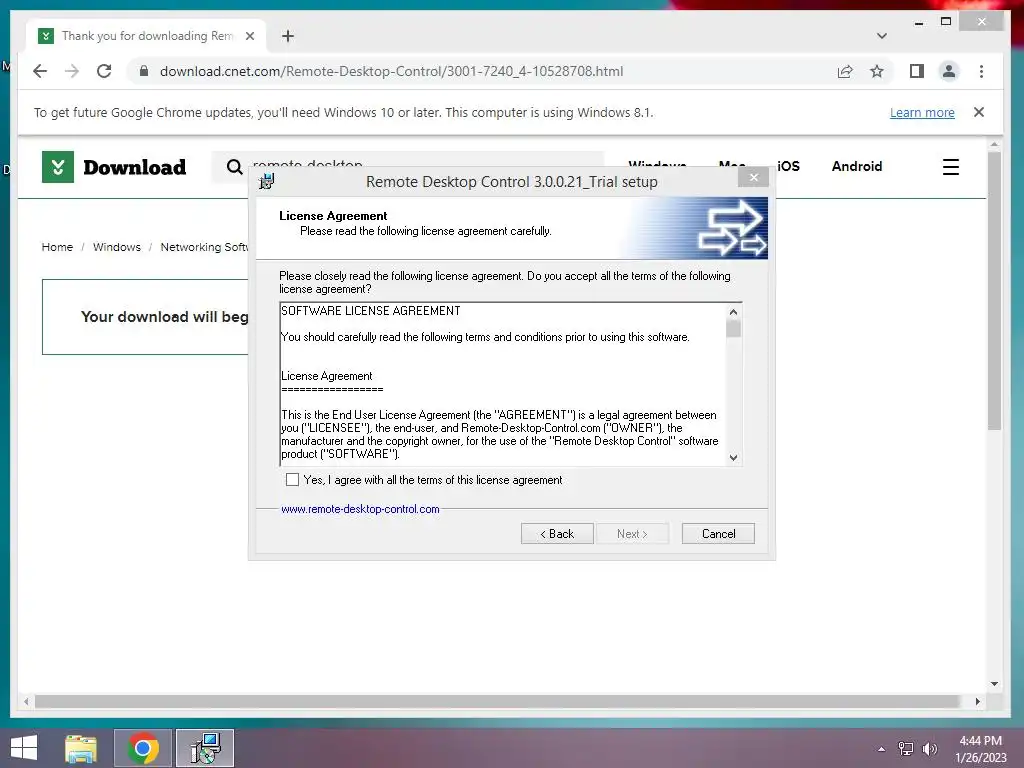Open volume control tray icon

tap(930, 749)
